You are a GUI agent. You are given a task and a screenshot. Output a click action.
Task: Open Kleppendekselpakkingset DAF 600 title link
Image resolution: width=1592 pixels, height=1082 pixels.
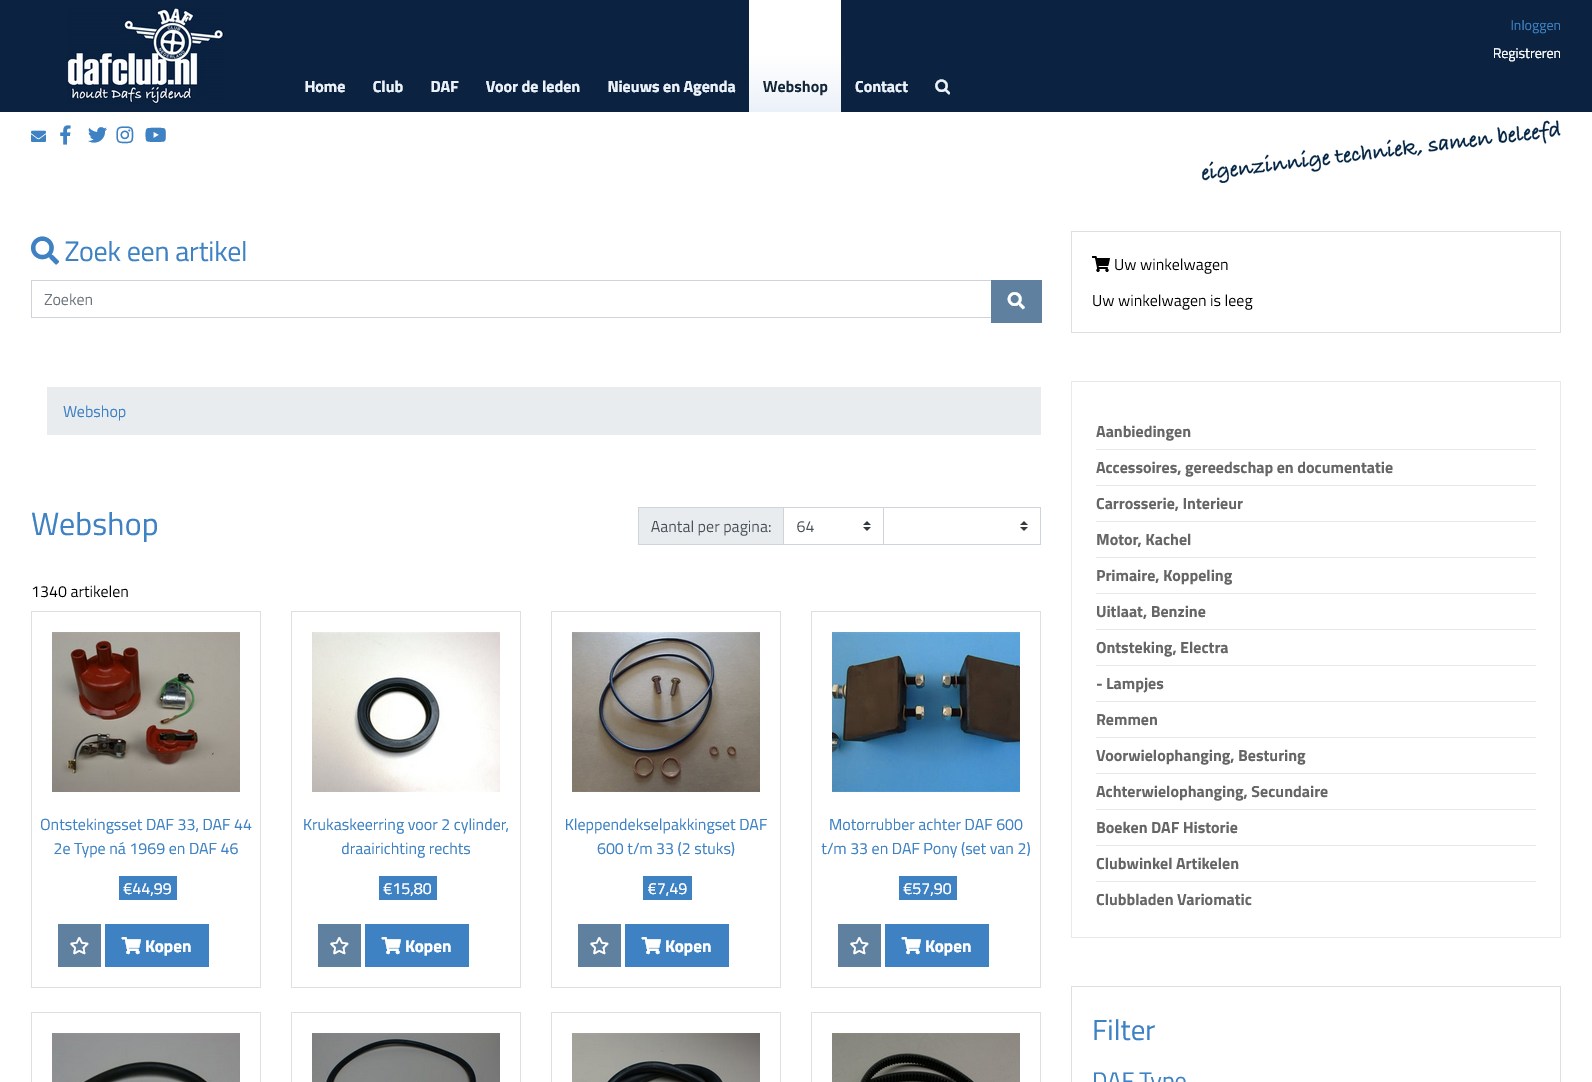(x=666, y=837)
